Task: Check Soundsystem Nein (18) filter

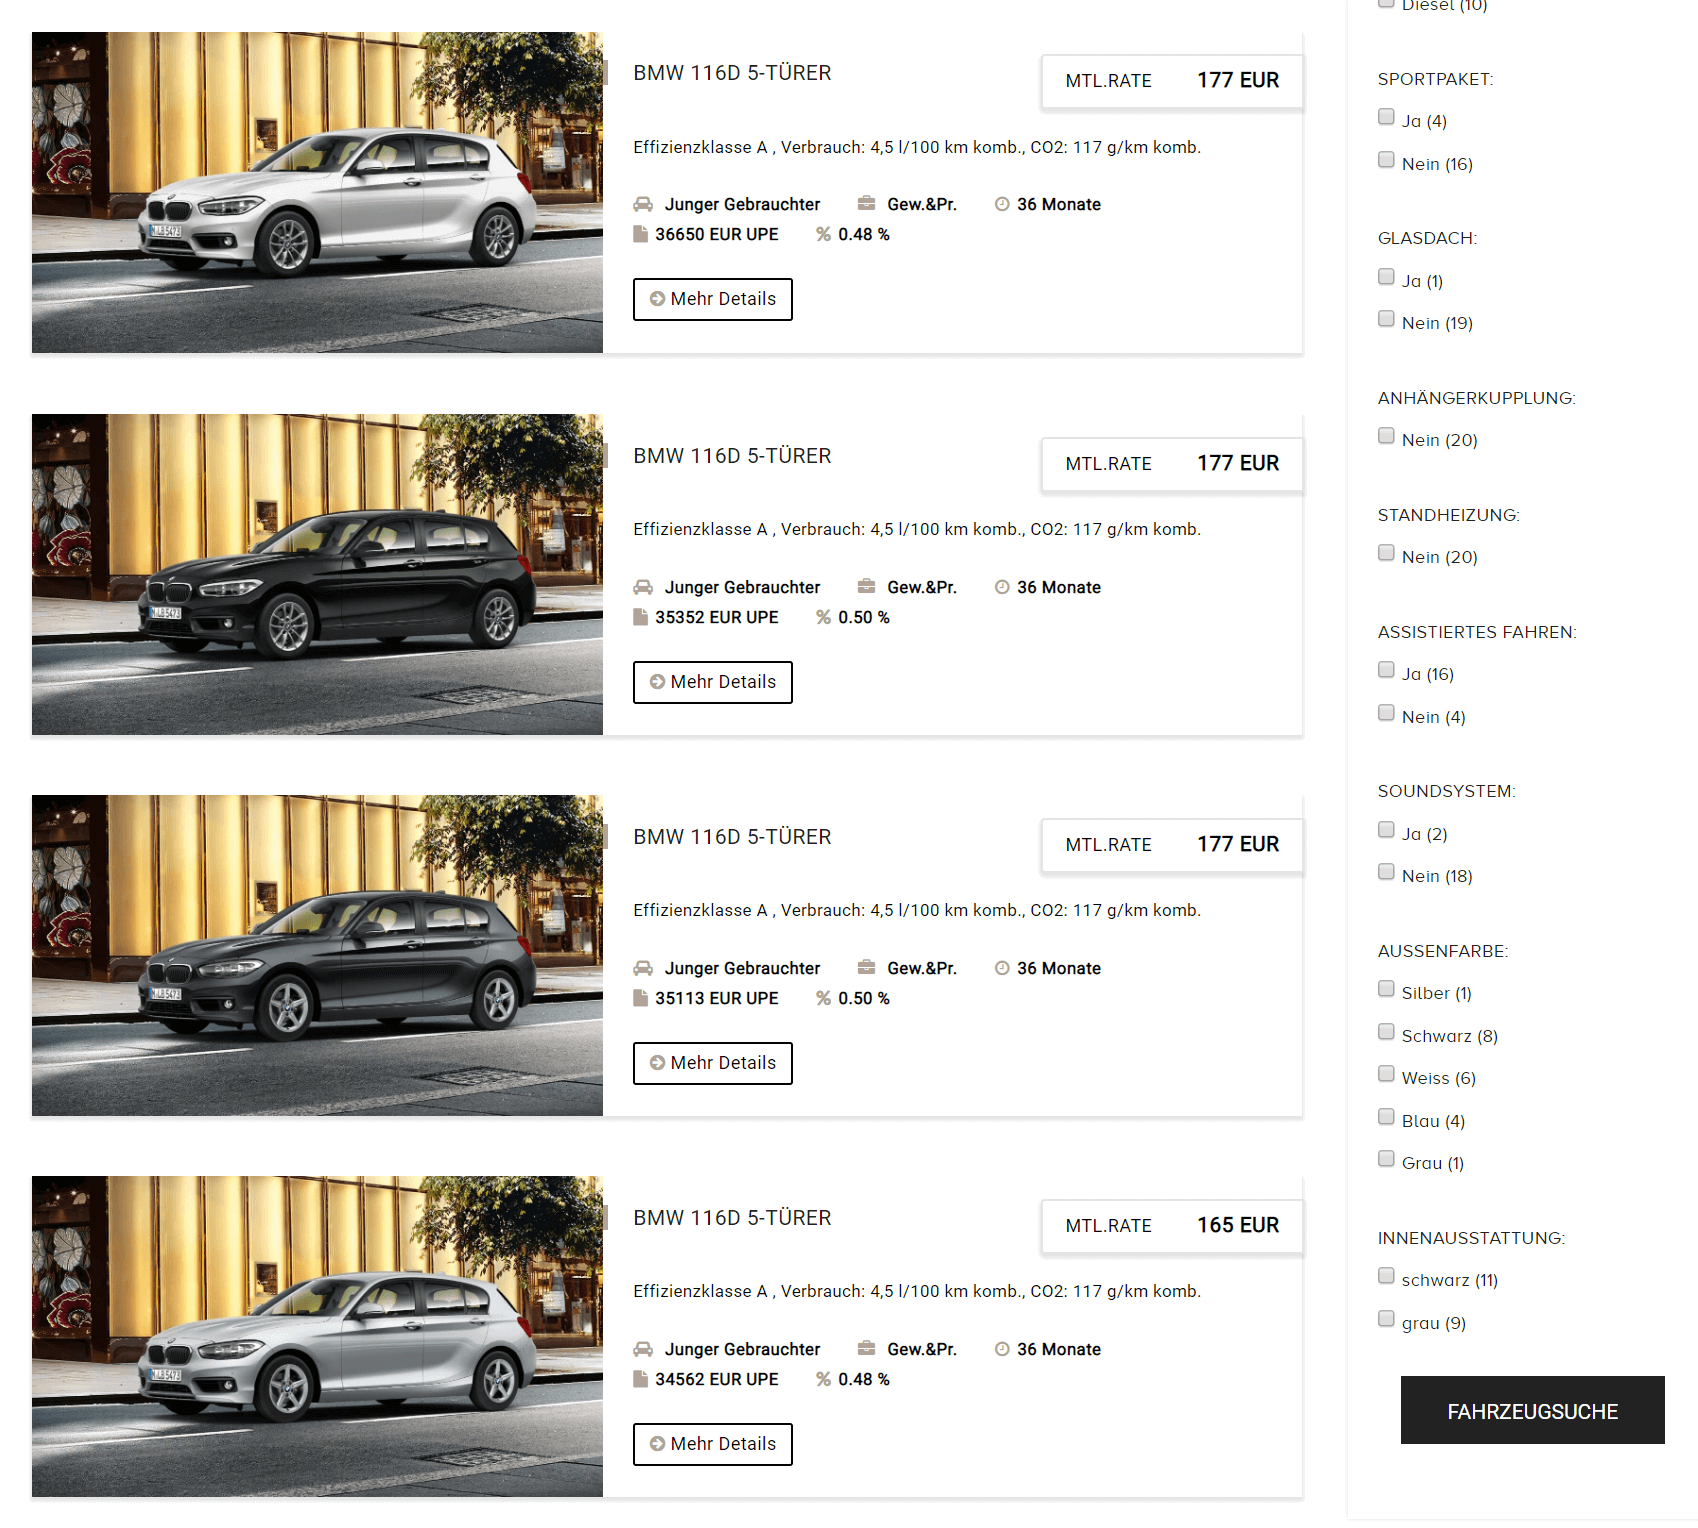Action: click(x=1386, y=872)
